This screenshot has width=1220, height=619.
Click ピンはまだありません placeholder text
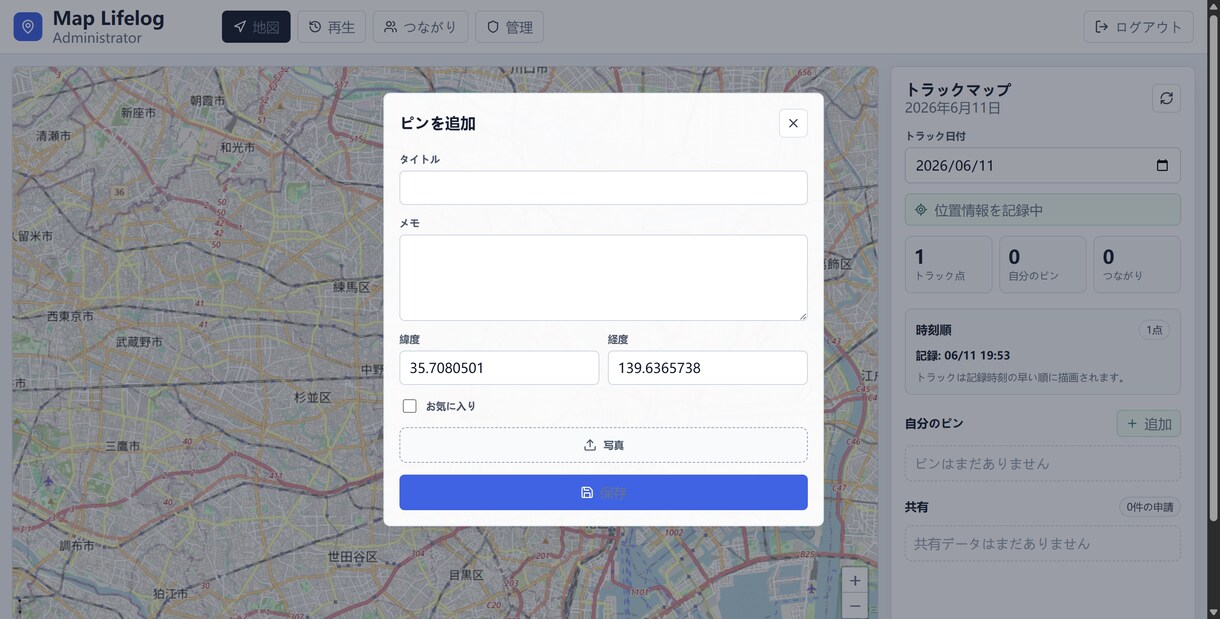coord(982,464)
